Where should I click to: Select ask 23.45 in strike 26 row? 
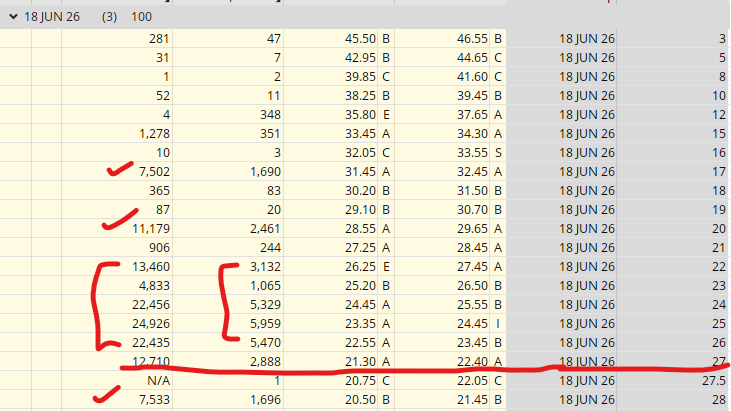point(472,343)
